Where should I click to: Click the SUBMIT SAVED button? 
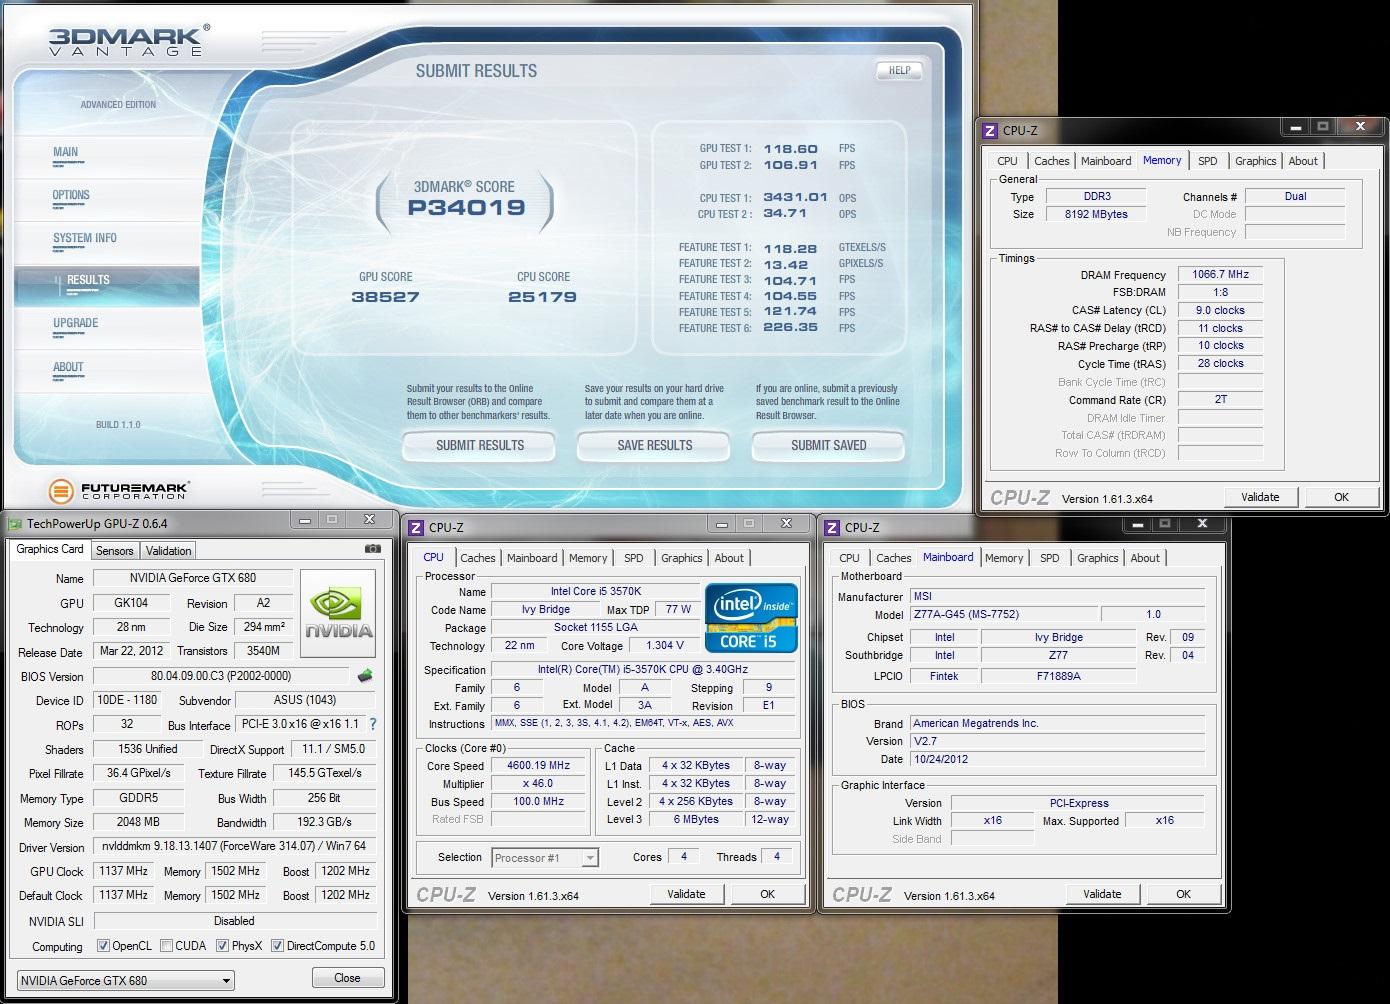(x=829, y=445)
